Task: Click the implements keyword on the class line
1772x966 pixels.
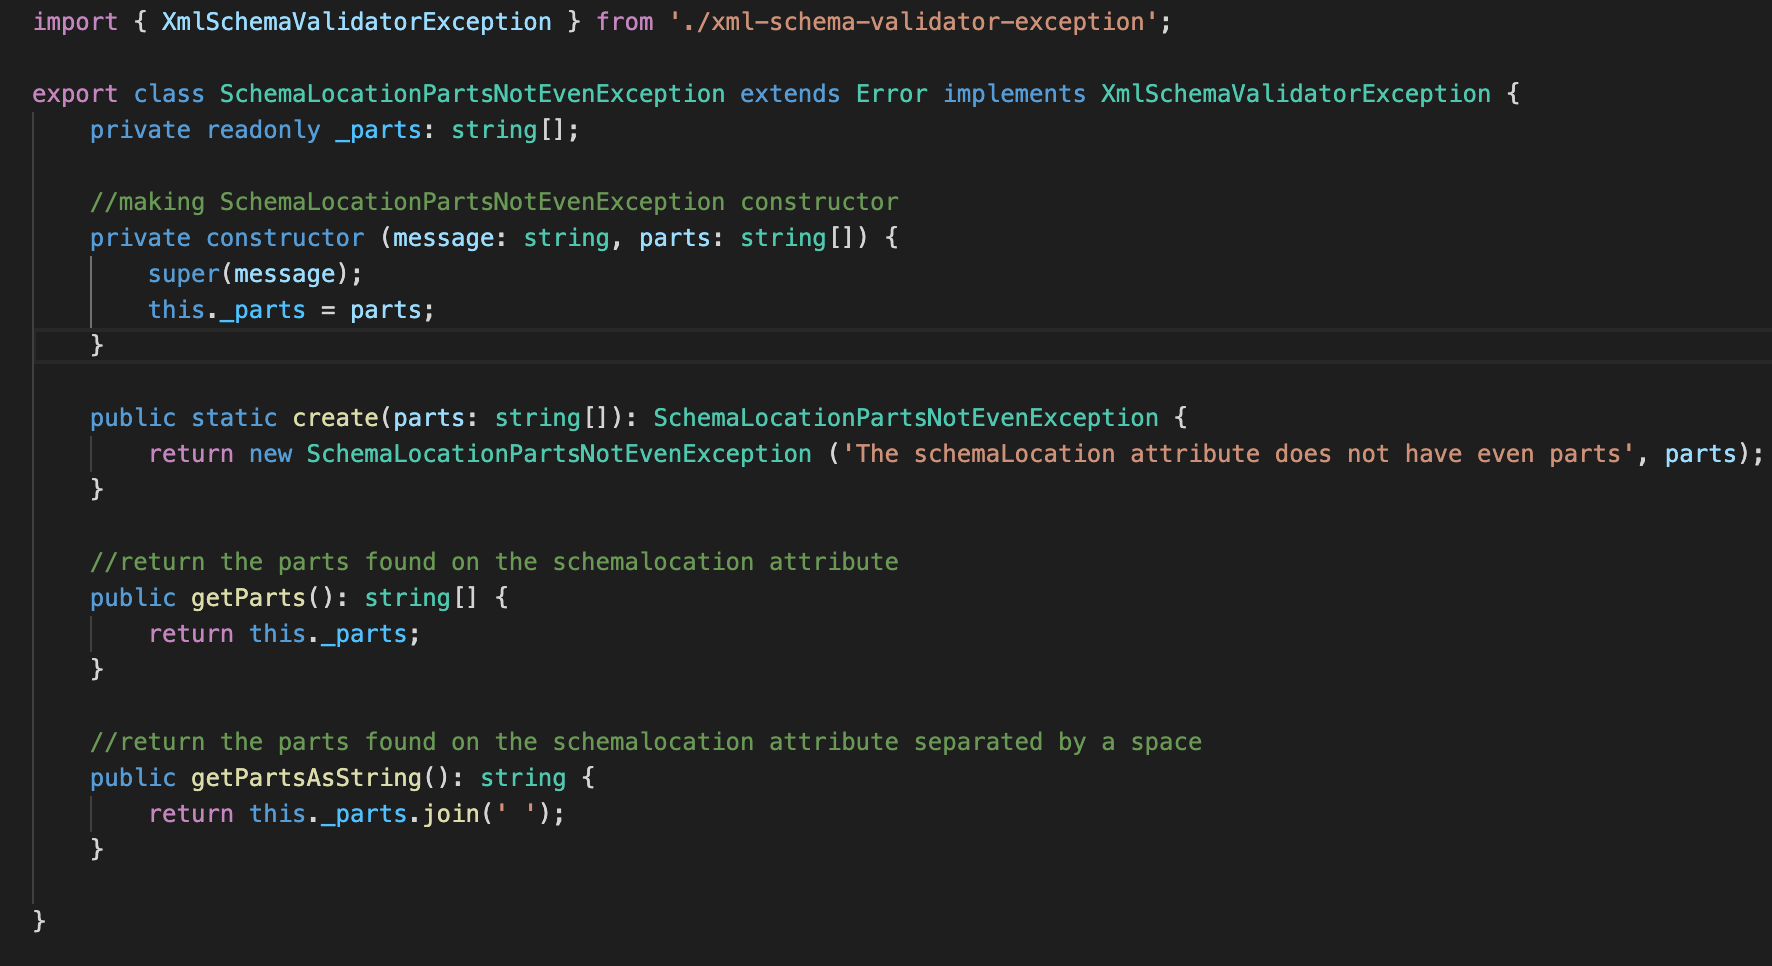Action: (1014, 93)
